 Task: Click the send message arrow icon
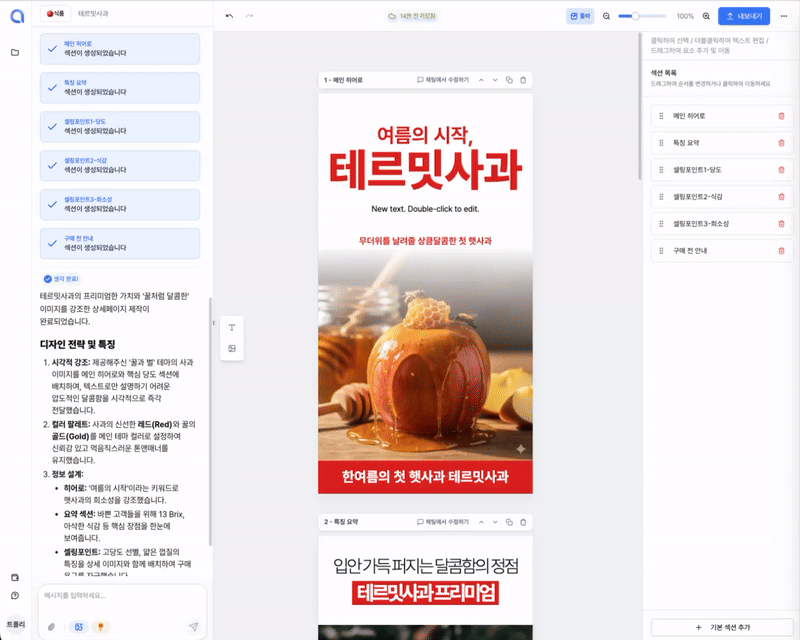click(x=193, y=627)
